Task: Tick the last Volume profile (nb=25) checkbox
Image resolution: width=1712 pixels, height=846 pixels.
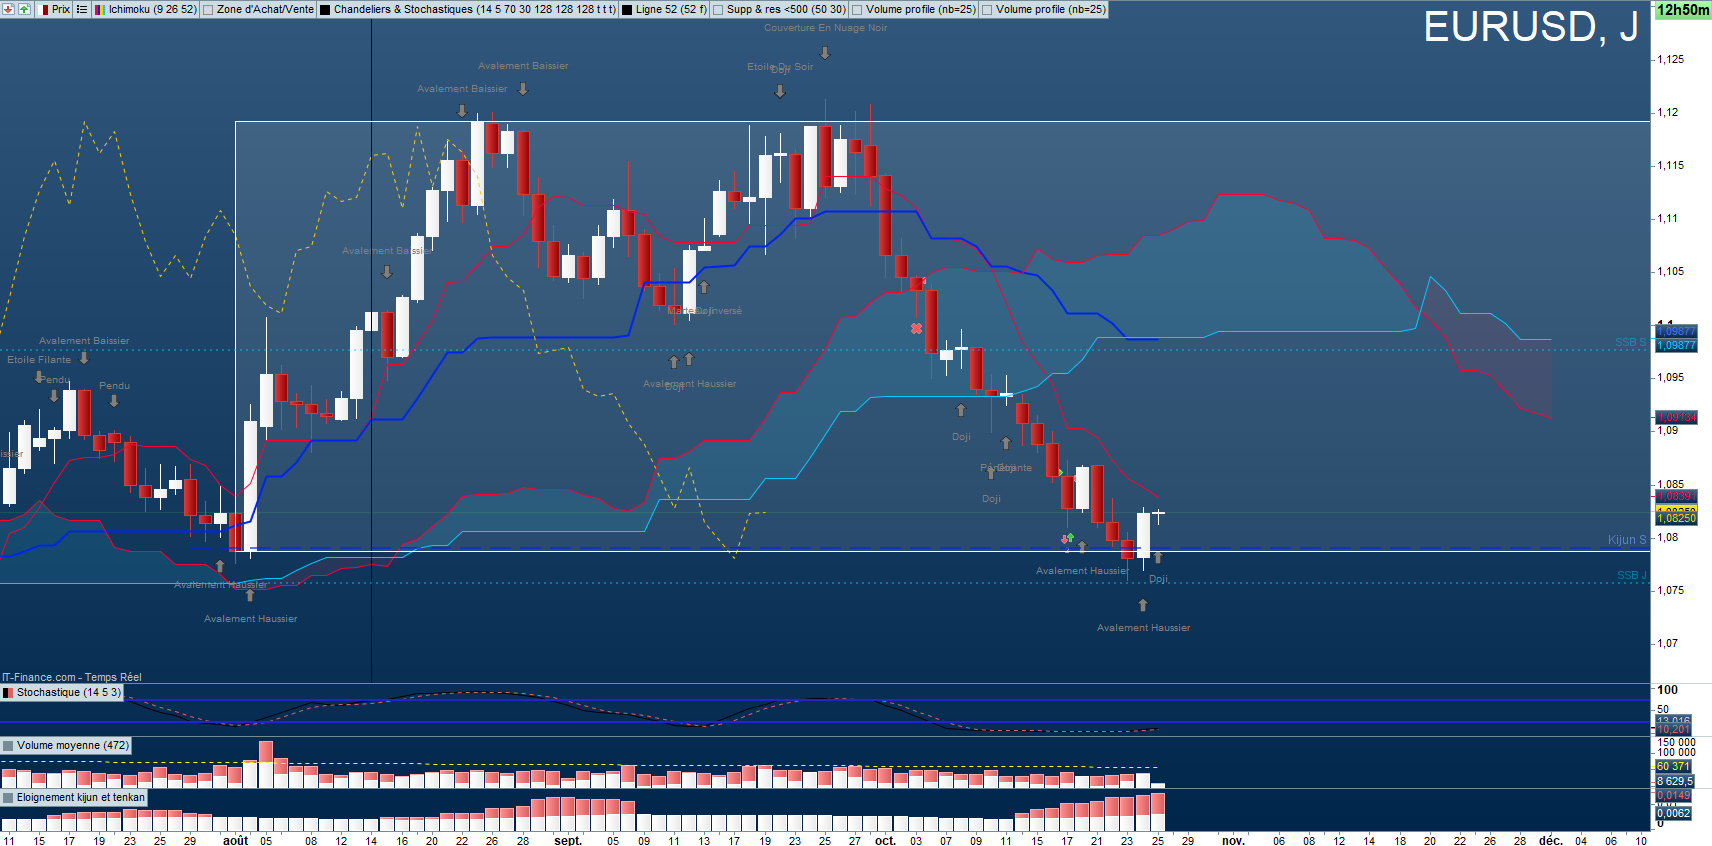Action: pos(987,9)
